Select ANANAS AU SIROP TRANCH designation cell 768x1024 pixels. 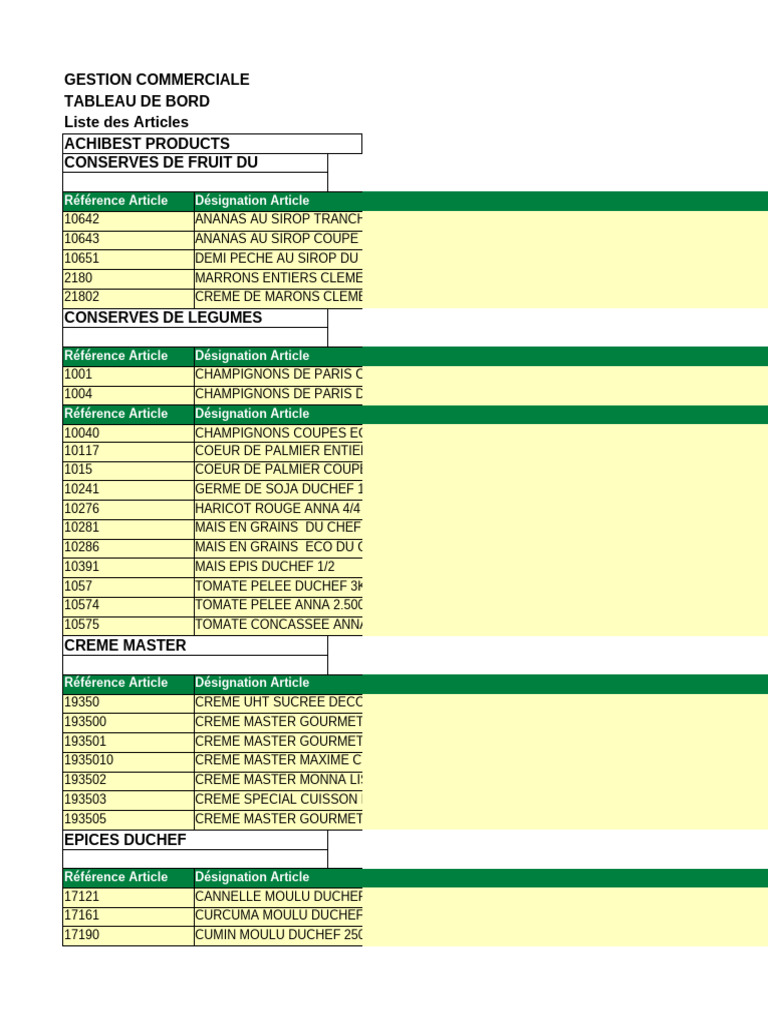(x=278, y=220)
